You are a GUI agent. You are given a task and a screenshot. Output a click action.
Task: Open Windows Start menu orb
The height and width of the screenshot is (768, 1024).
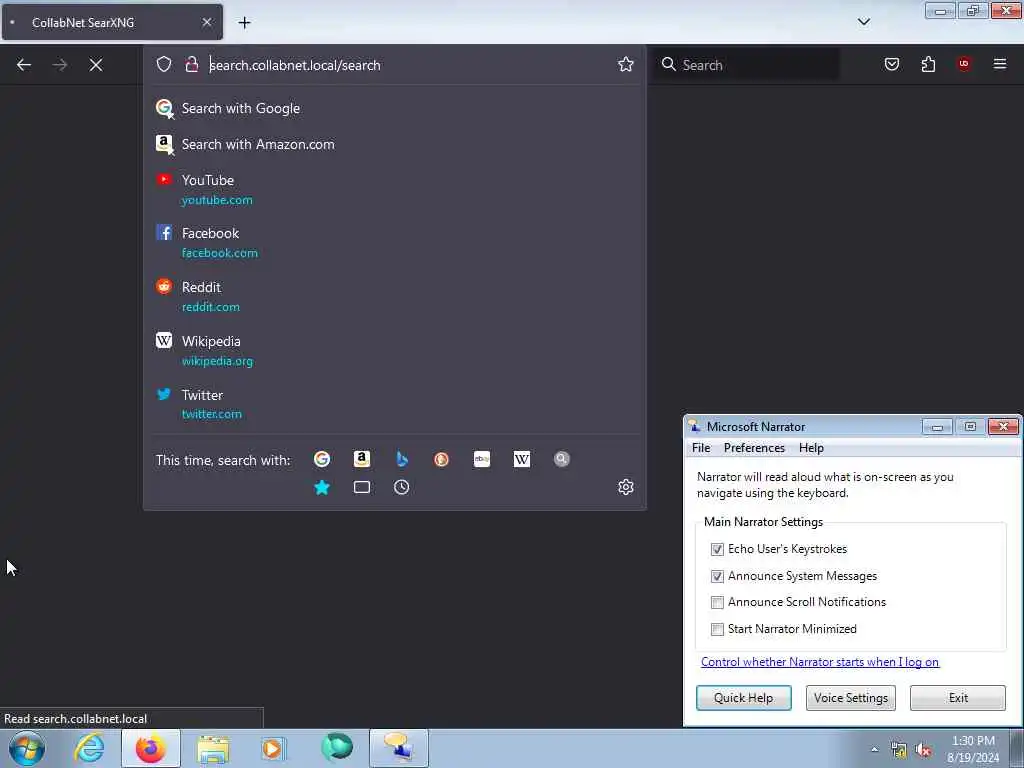[27, 748]
